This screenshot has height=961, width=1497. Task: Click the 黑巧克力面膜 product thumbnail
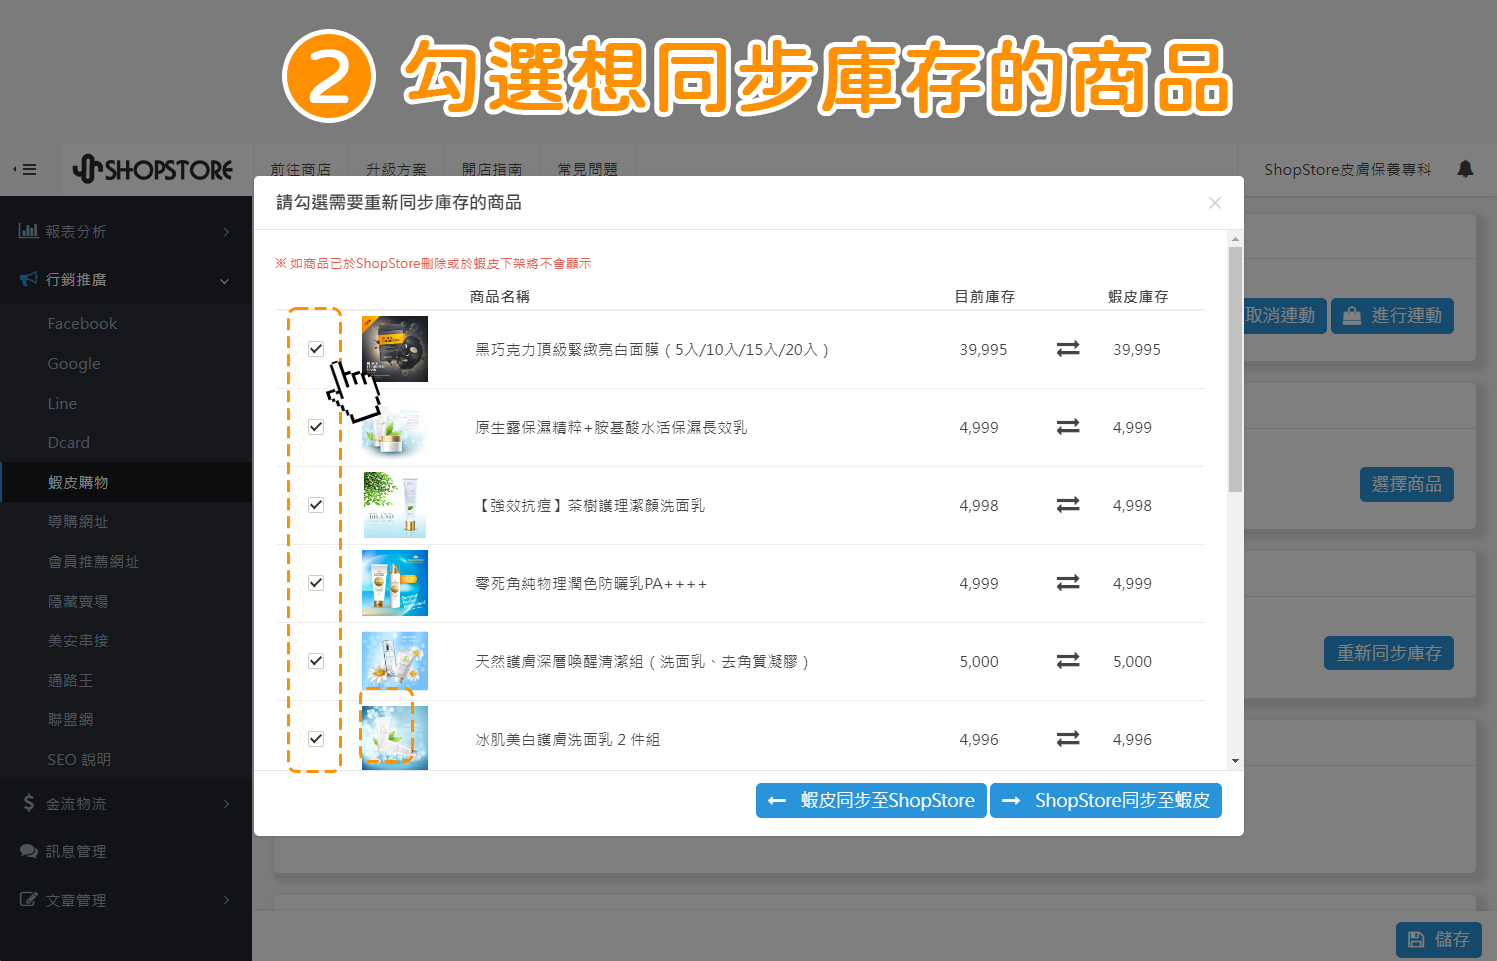[x=395, y=349]
